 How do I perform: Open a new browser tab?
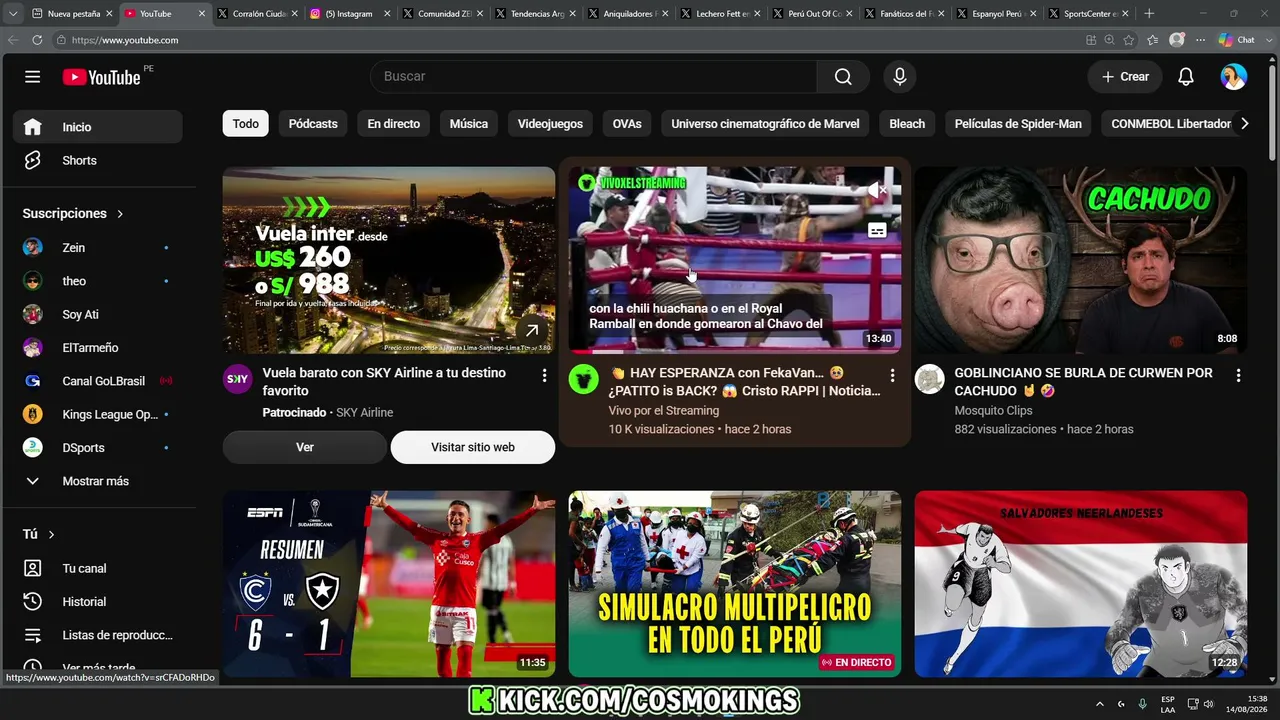click(x=1149, y=14)
